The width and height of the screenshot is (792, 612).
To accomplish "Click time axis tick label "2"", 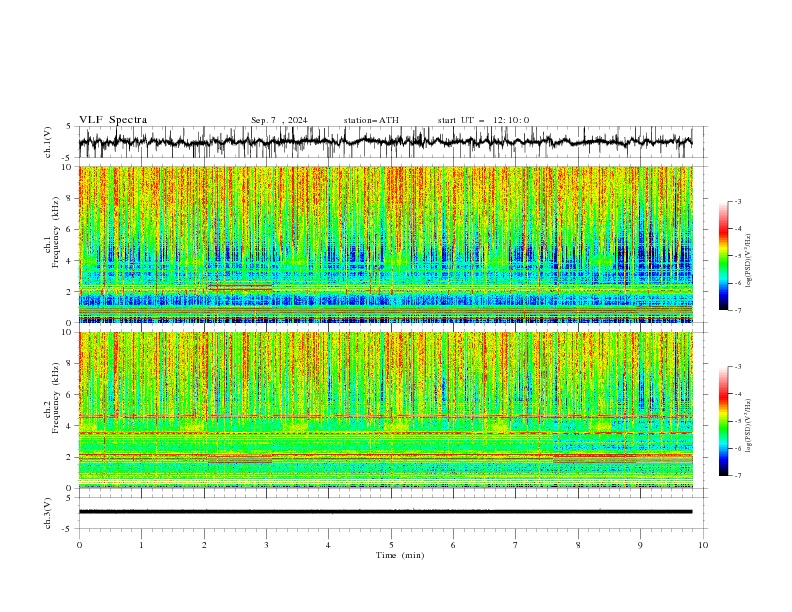I will point(204,545).
